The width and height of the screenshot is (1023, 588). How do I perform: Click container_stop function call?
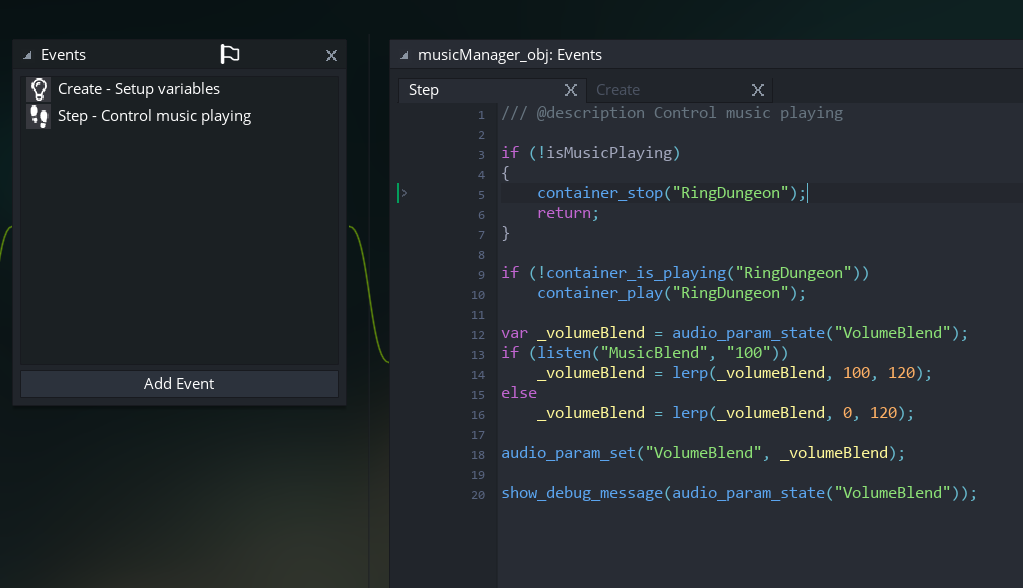[x=600, y=193]
